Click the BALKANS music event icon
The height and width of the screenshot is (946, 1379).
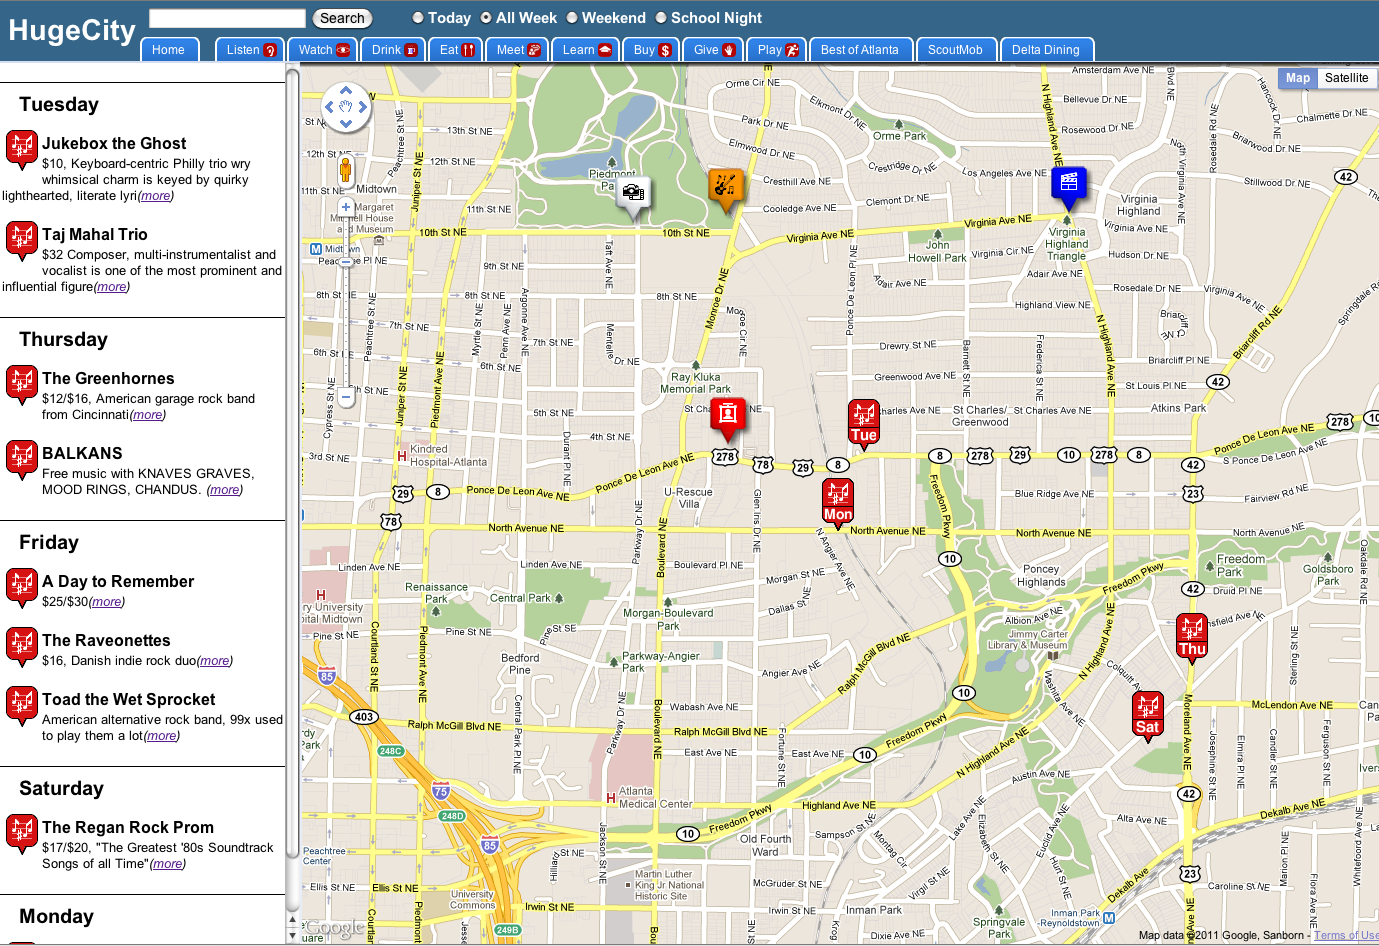click(22, 459)
